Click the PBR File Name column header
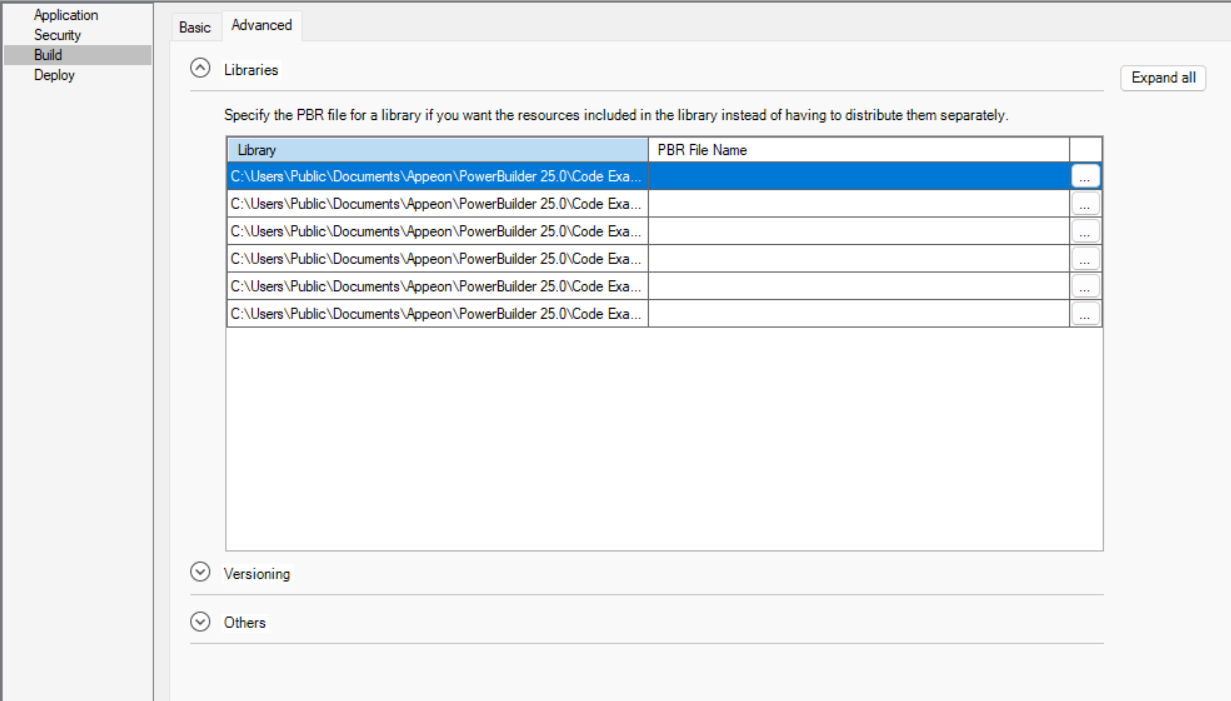This screenshot has height=701, width=1231. click(x=858, y=150)
